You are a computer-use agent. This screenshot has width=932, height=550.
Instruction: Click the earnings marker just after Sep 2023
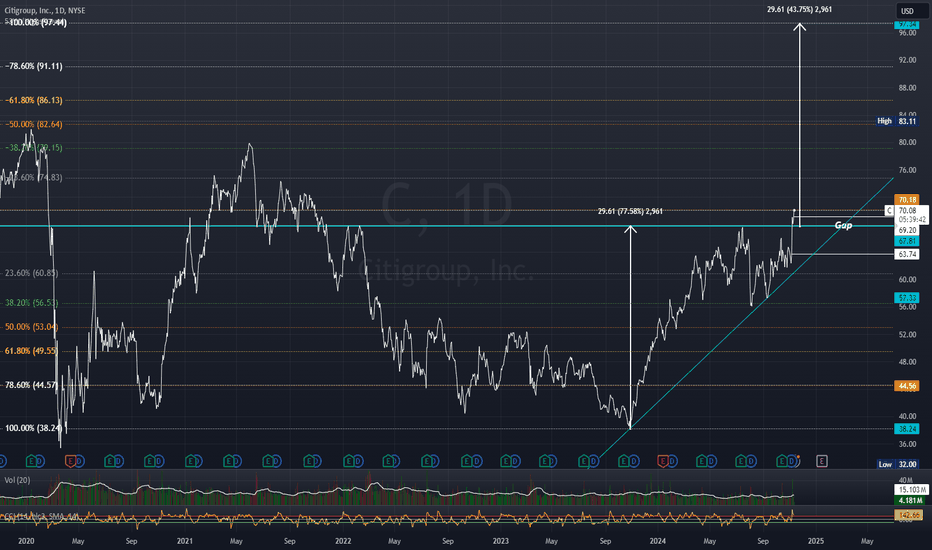[624, 461]
